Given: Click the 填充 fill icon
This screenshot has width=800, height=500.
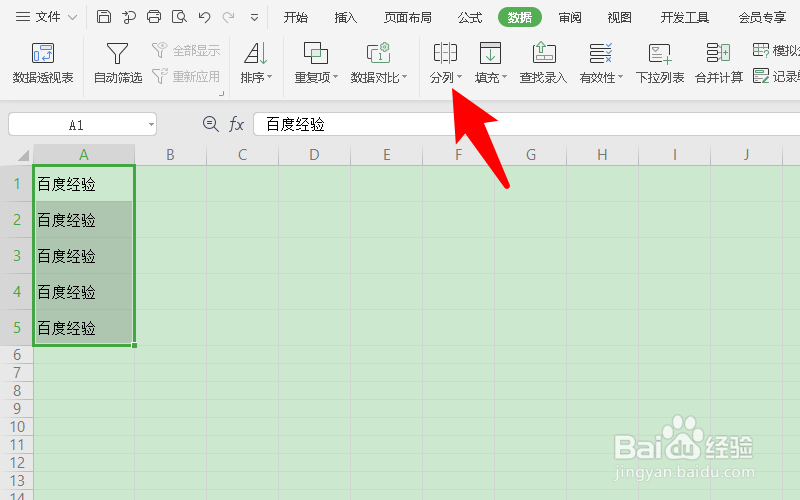Looking at the screenshot, I should [x=490, y=53].
